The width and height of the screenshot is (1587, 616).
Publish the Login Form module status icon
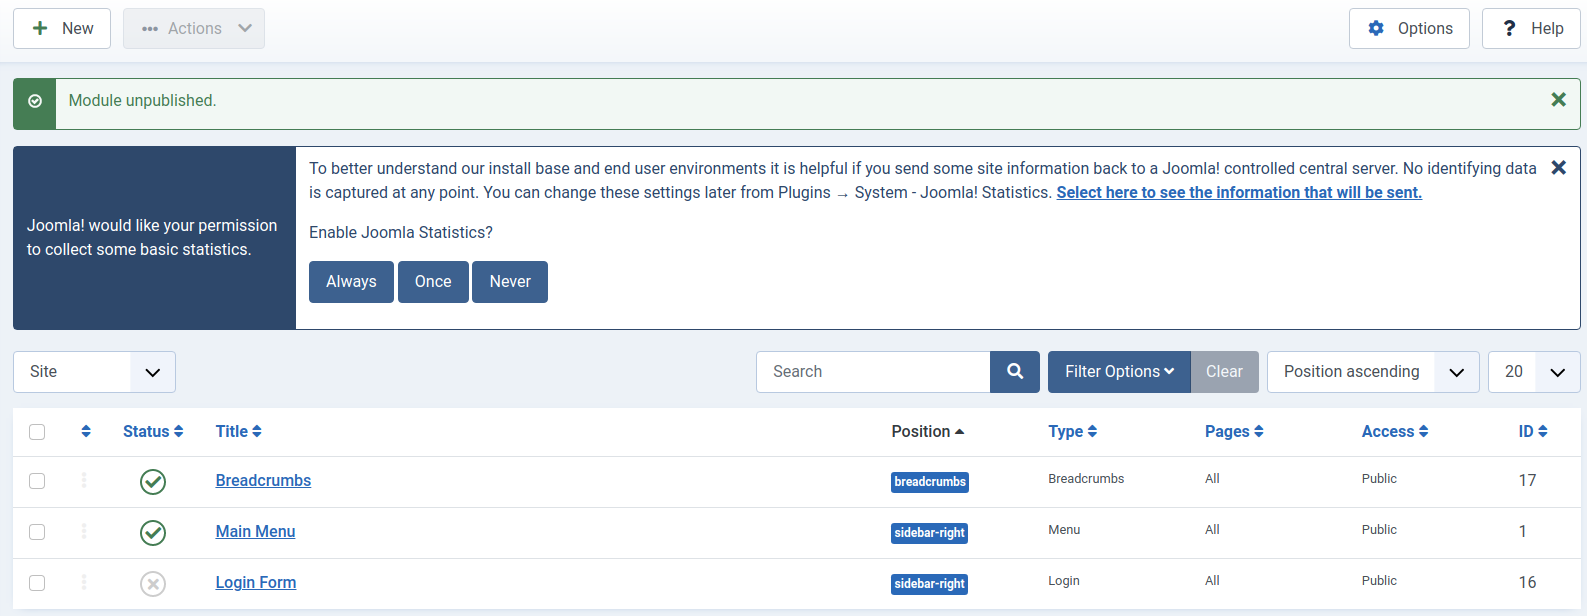[153, 584]
